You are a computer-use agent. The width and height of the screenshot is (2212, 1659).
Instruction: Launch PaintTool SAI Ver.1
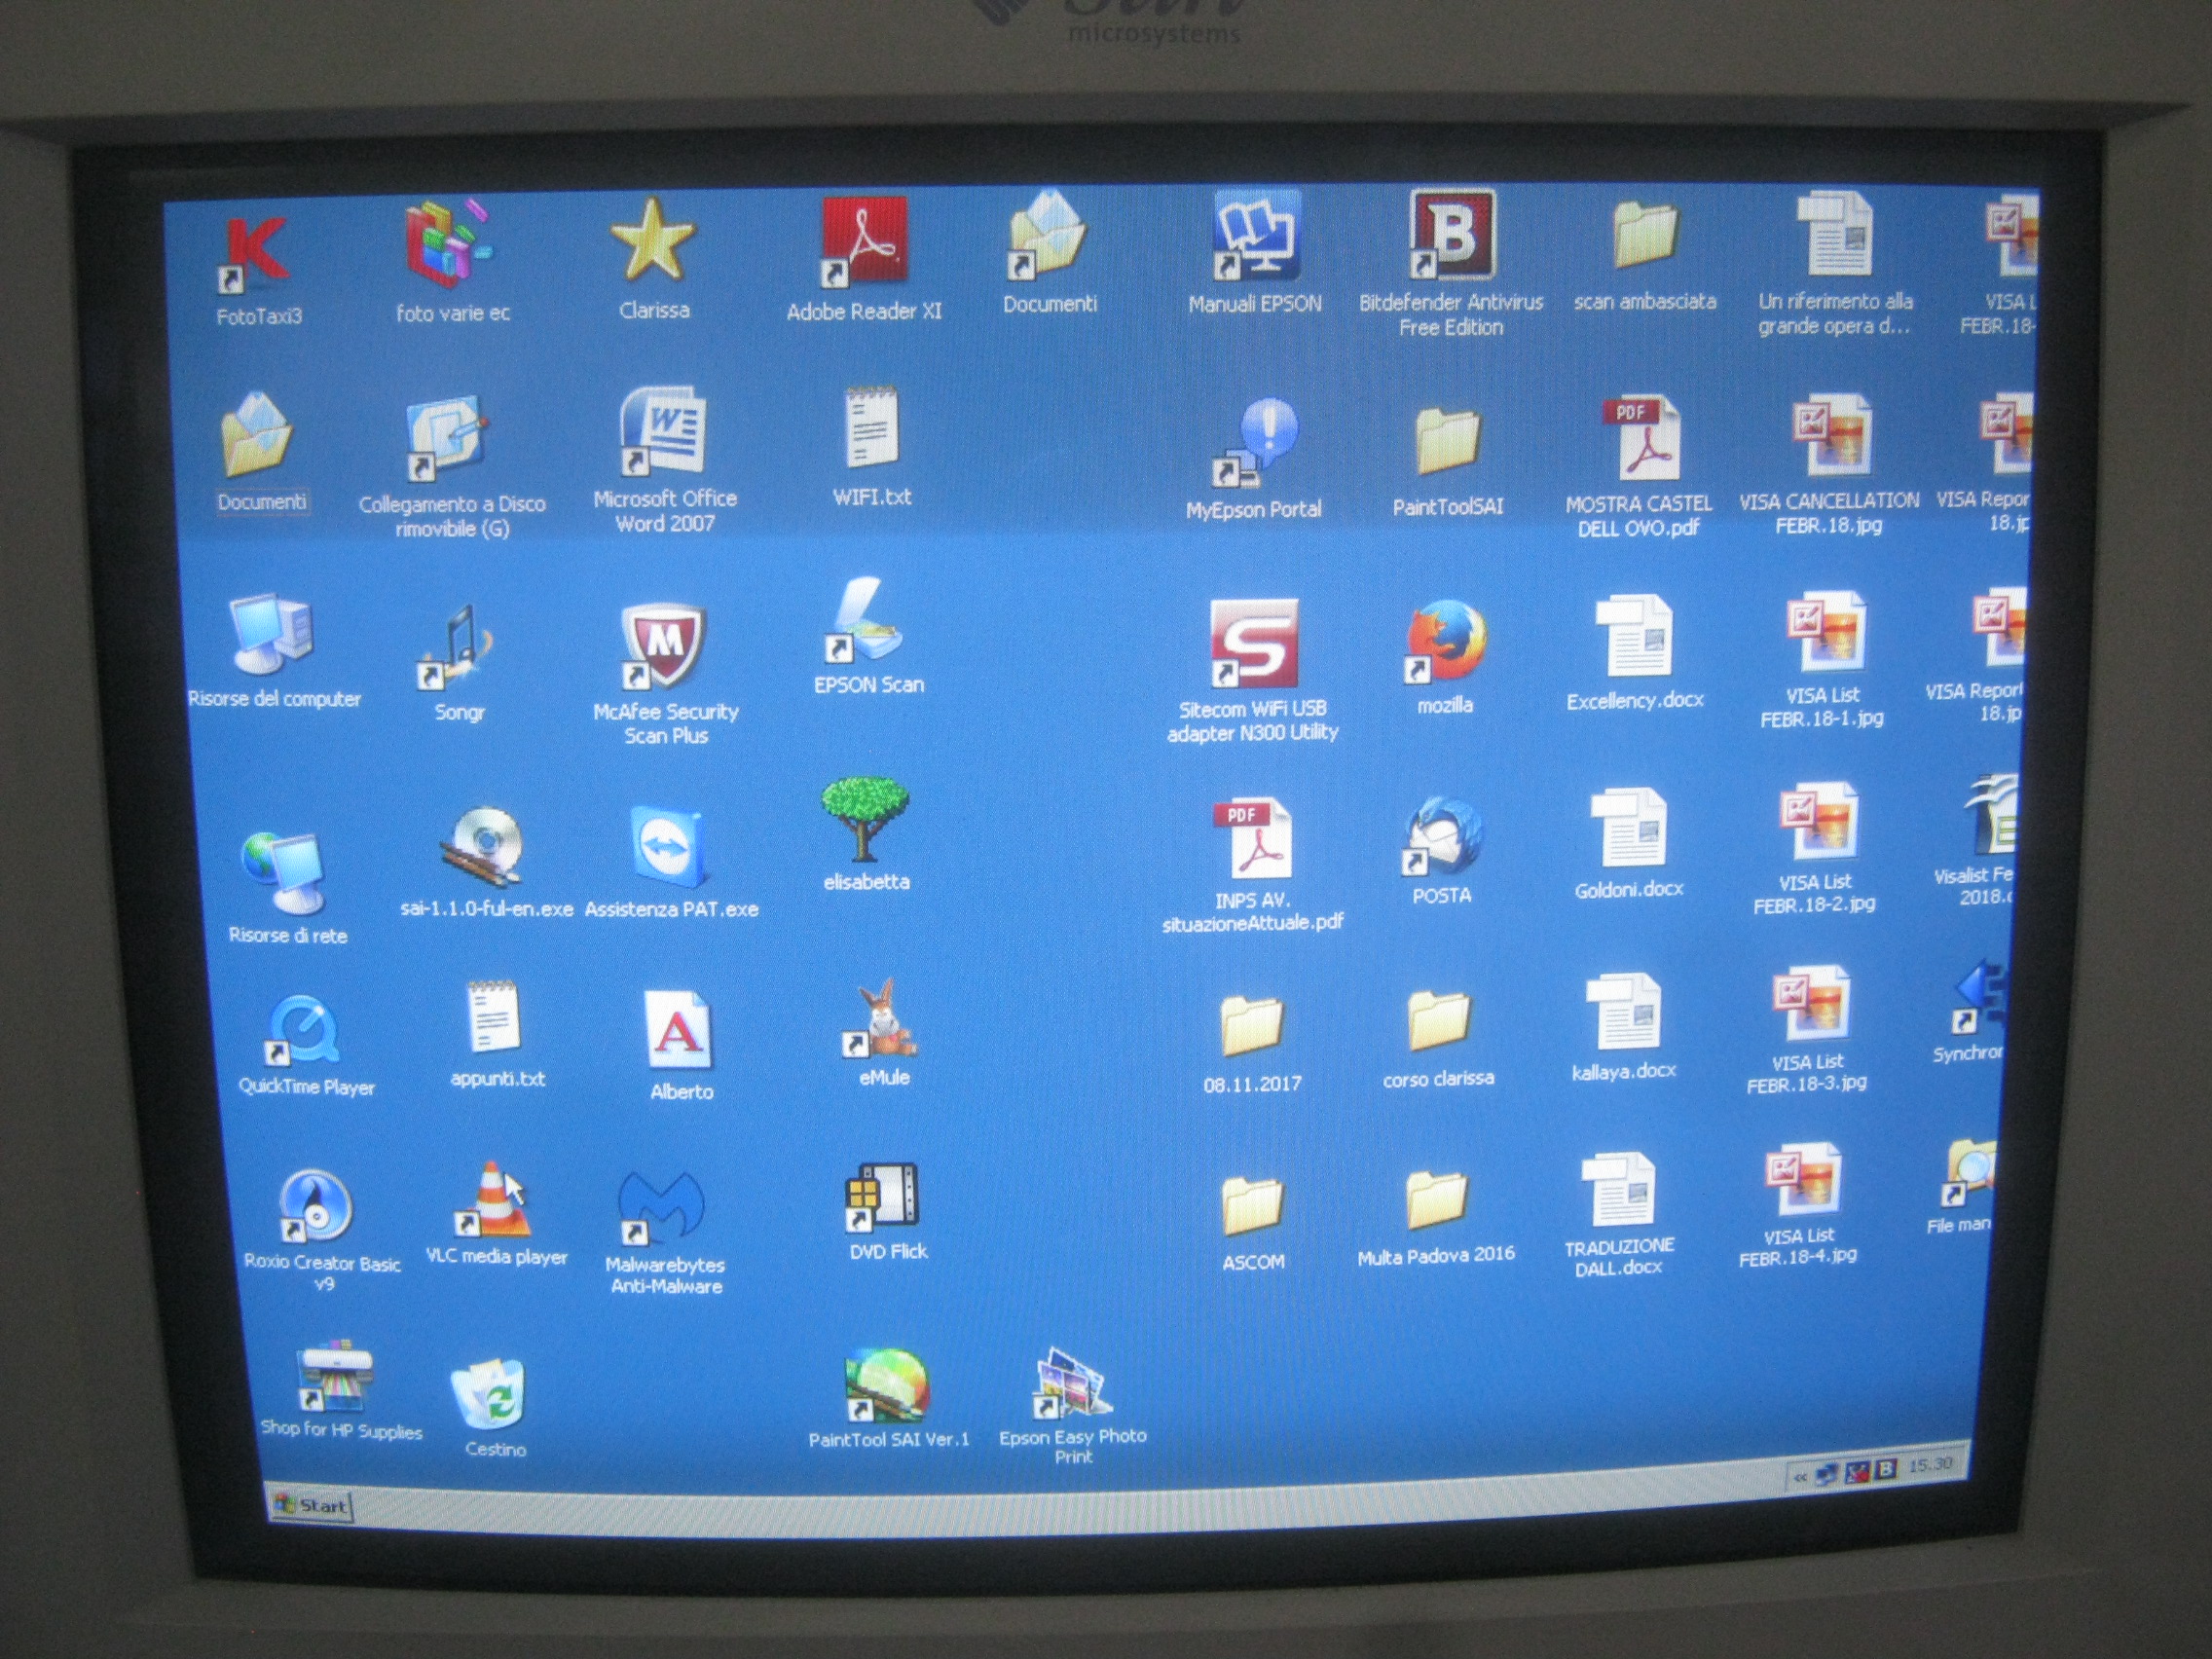coord(886,1386)
